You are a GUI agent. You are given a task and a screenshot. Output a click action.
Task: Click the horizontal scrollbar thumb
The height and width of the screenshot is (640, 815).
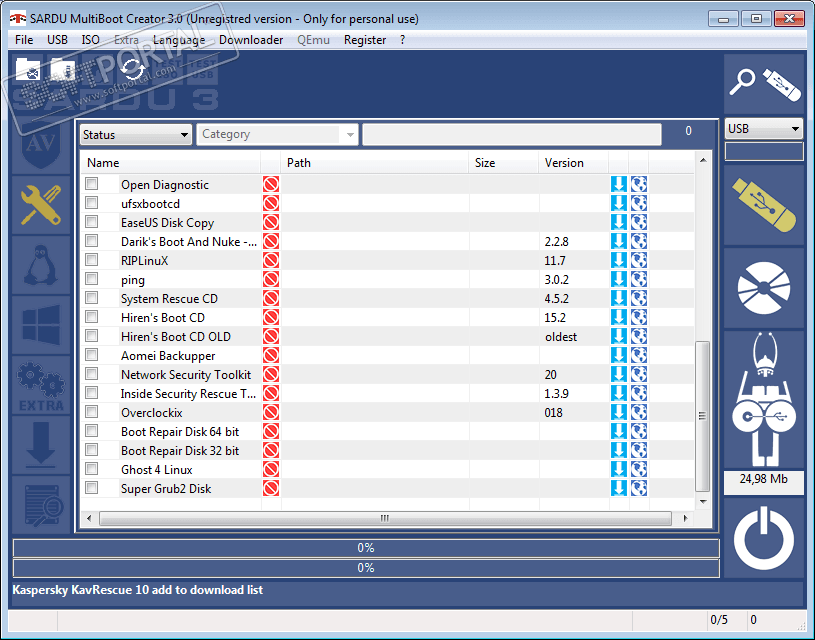(385, 518)
